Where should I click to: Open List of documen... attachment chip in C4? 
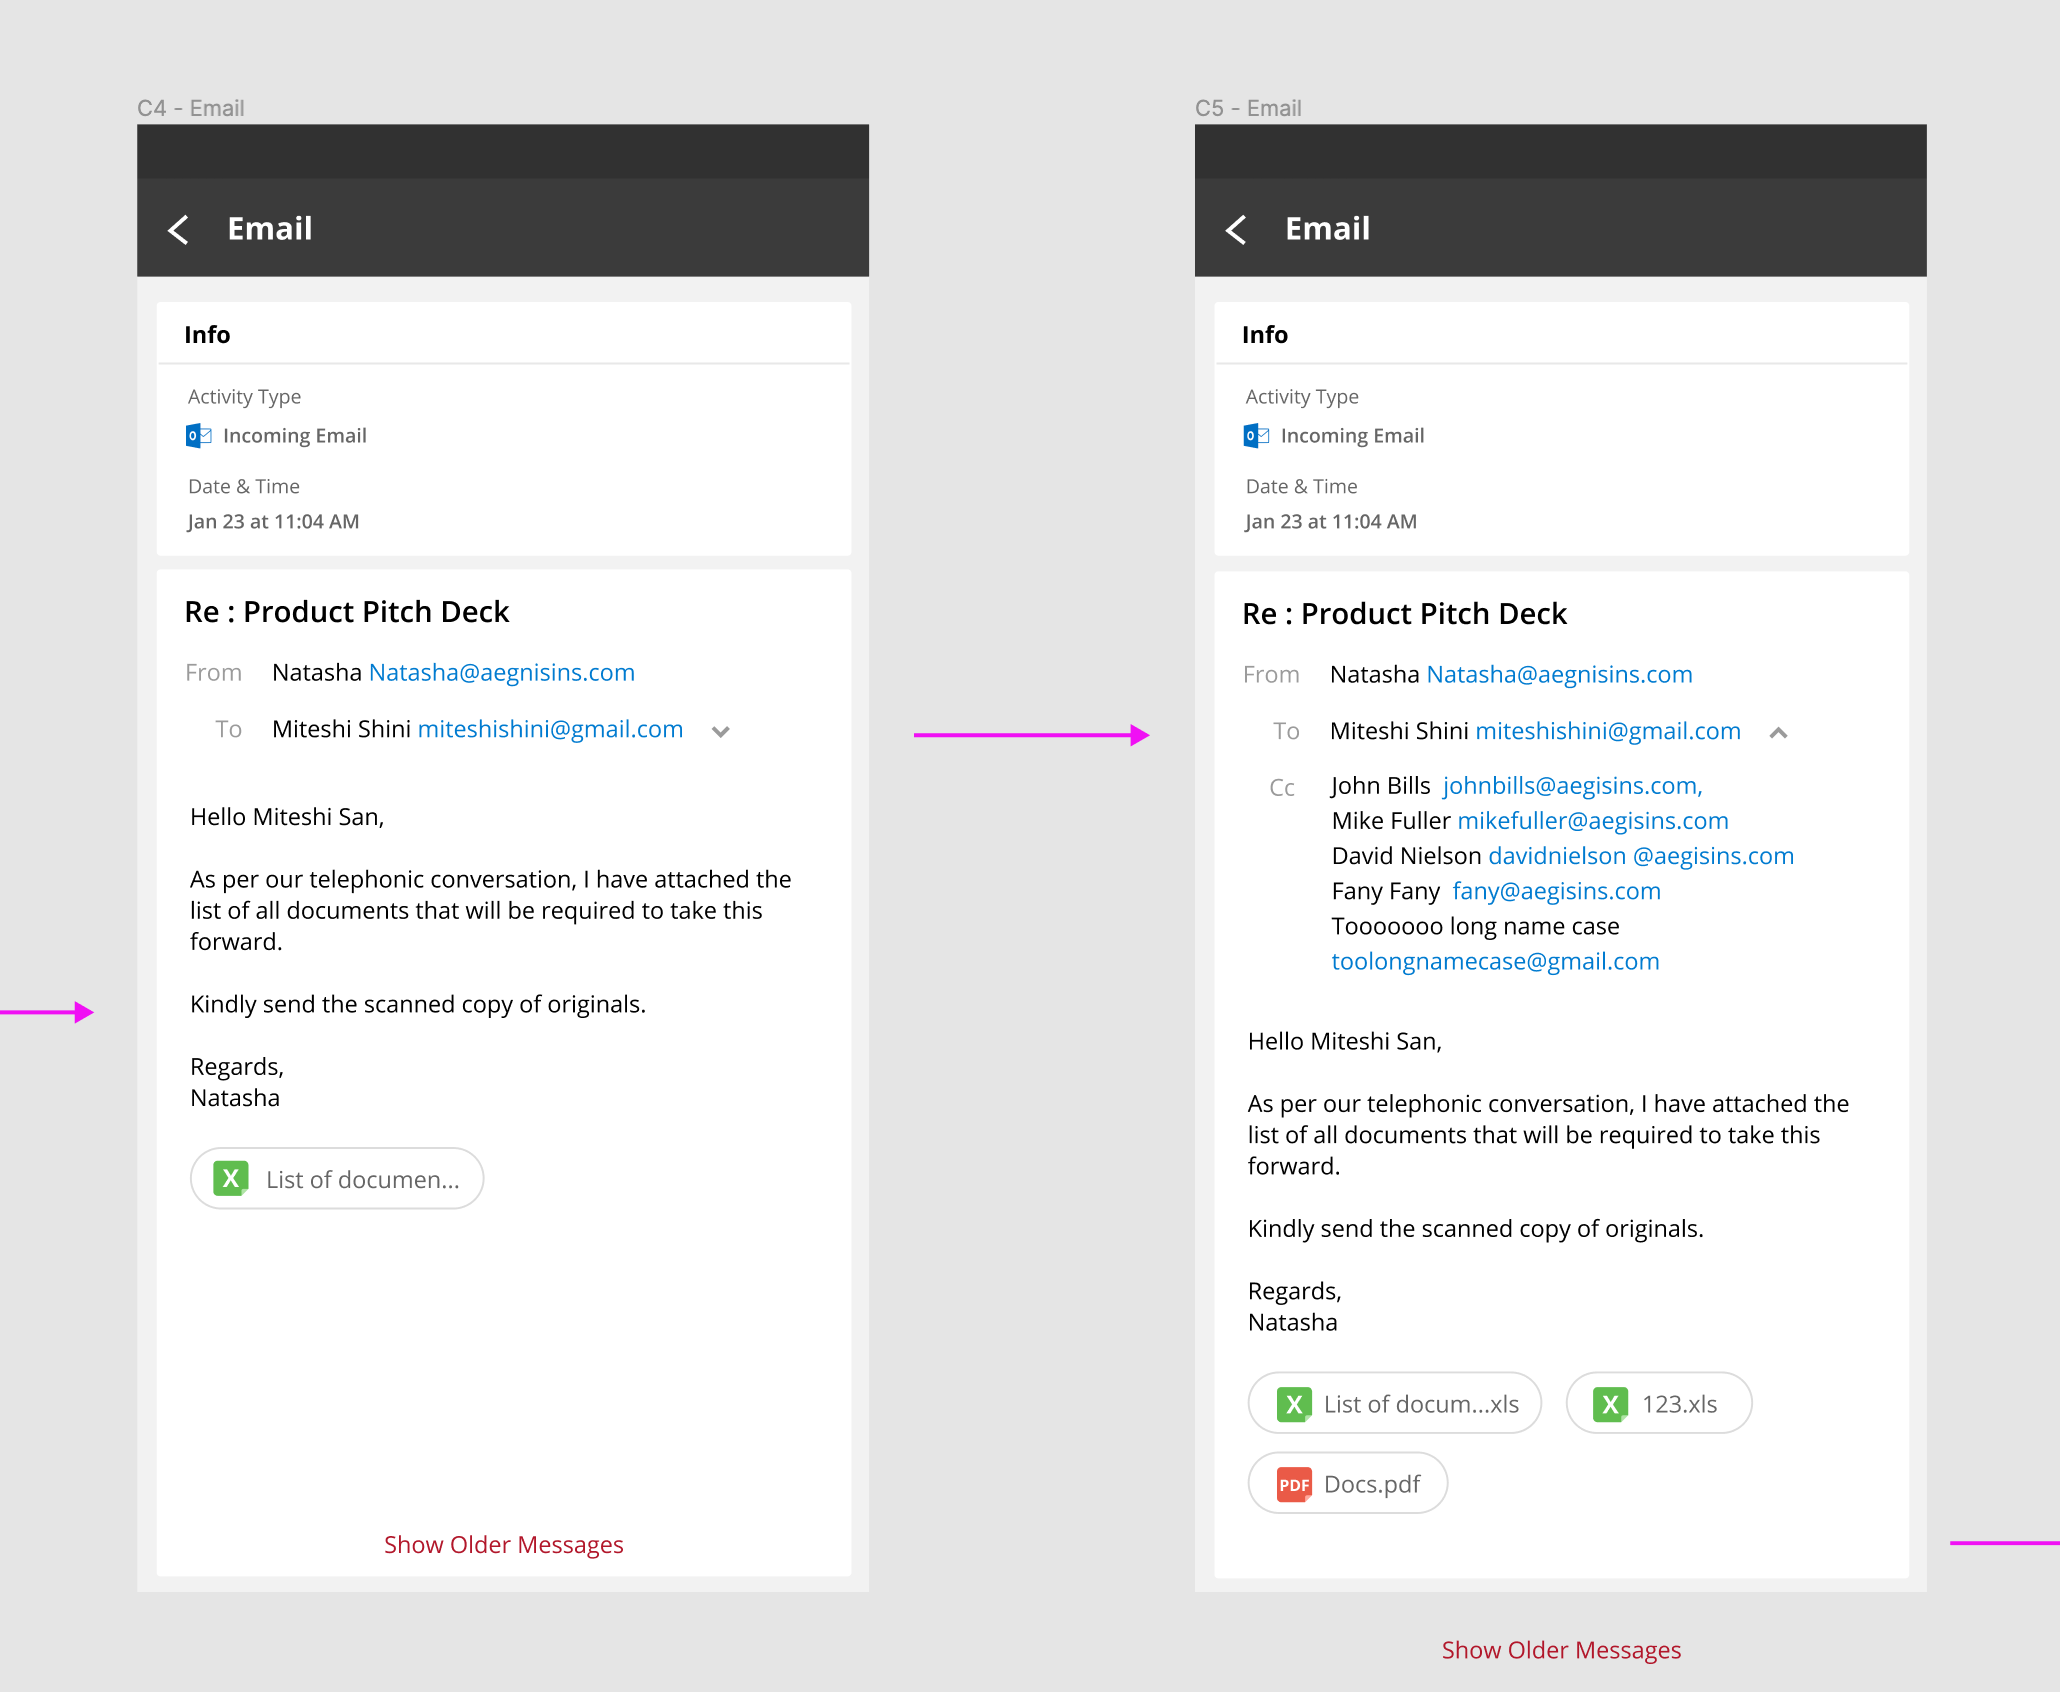362,1180
